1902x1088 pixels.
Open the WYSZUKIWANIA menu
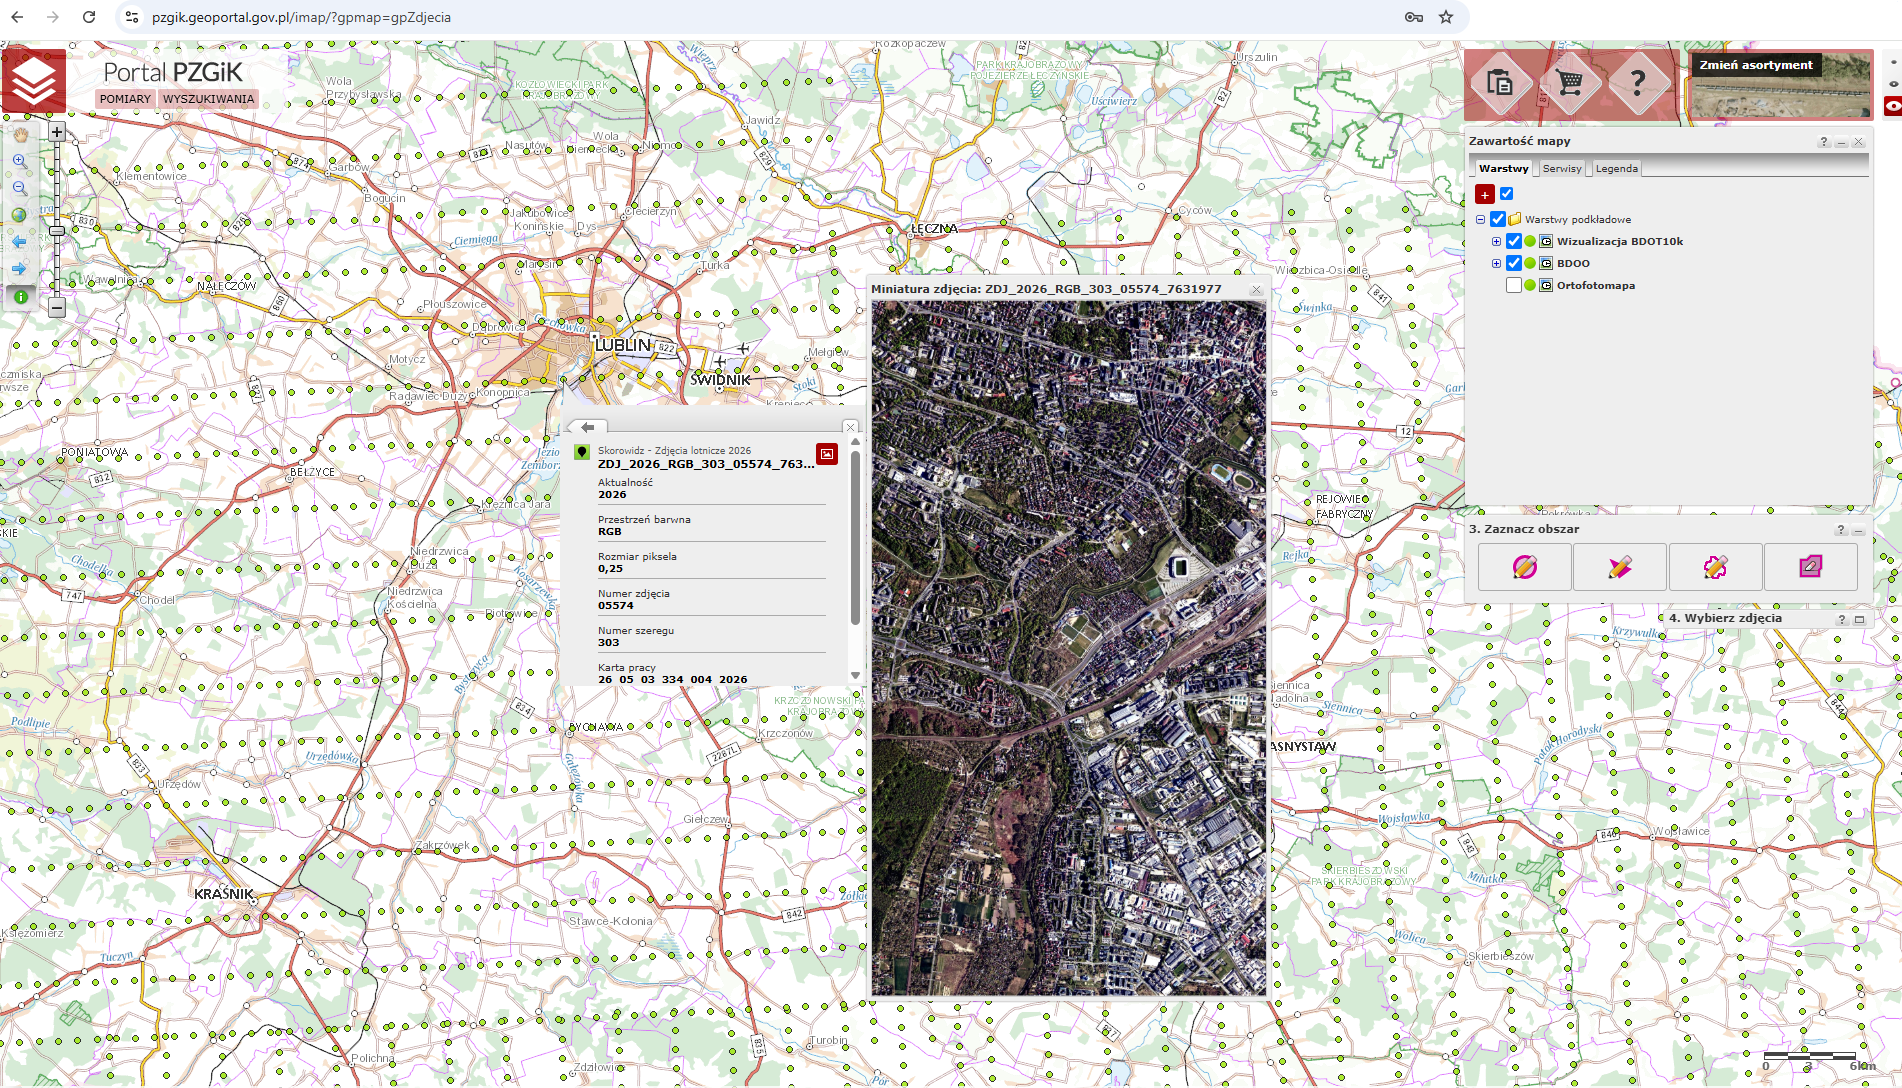208,99
